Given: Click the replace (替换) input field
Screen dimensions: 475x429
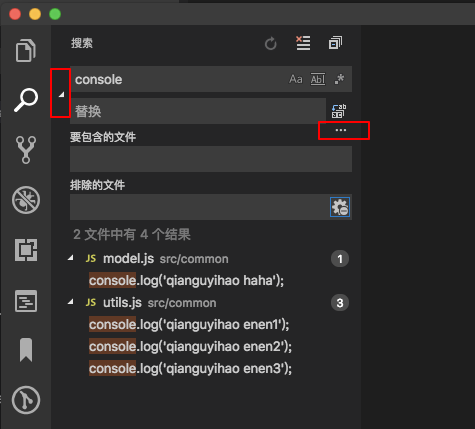Looking at the screenshot, I should 198,111.
